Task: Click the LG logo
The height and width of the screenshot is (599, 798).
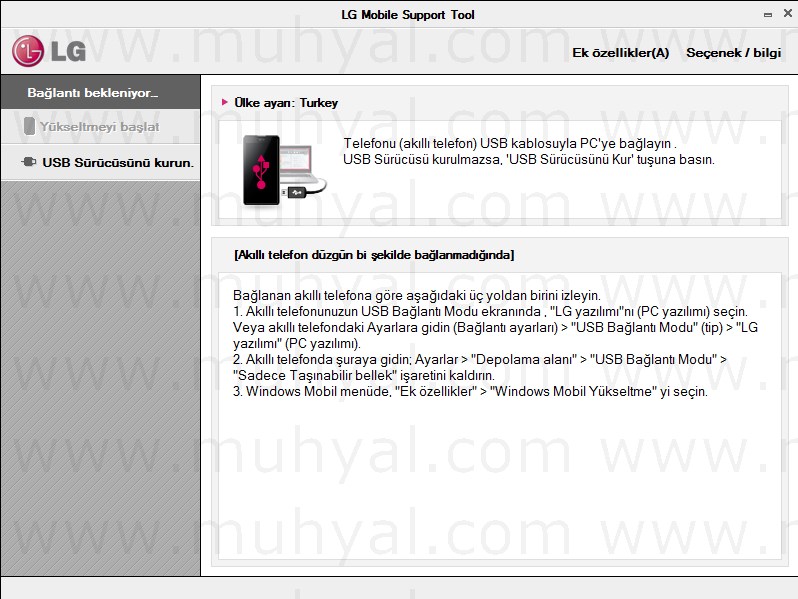Action: click(x=49, y=51)
